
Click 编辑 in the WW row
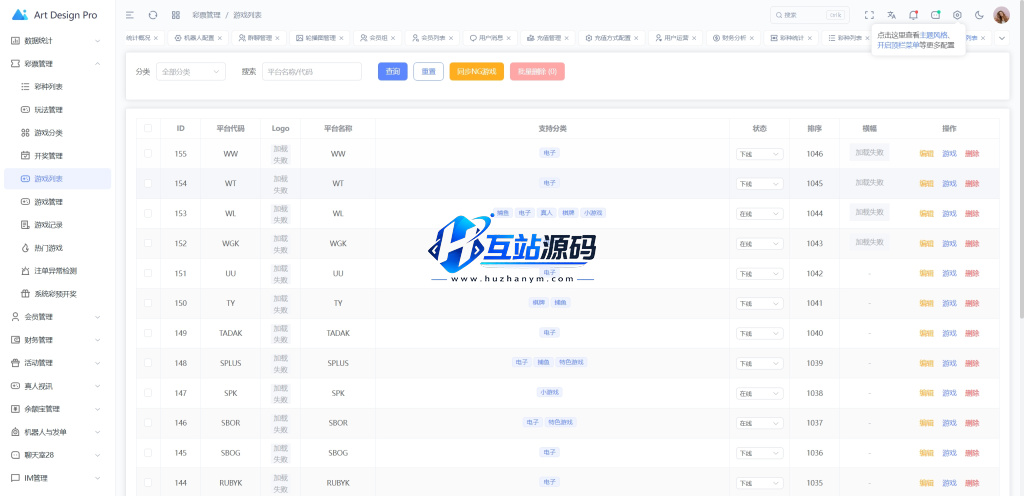[x=927, y=154]
